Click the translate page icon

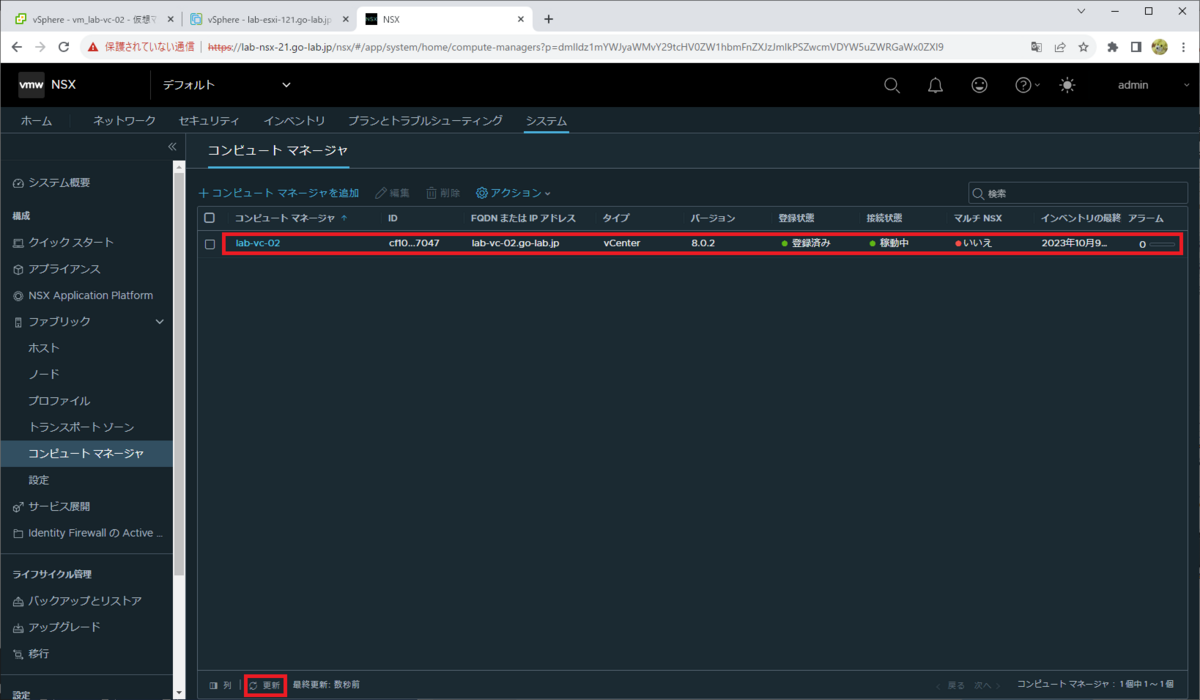click(x=1036, y=47)
